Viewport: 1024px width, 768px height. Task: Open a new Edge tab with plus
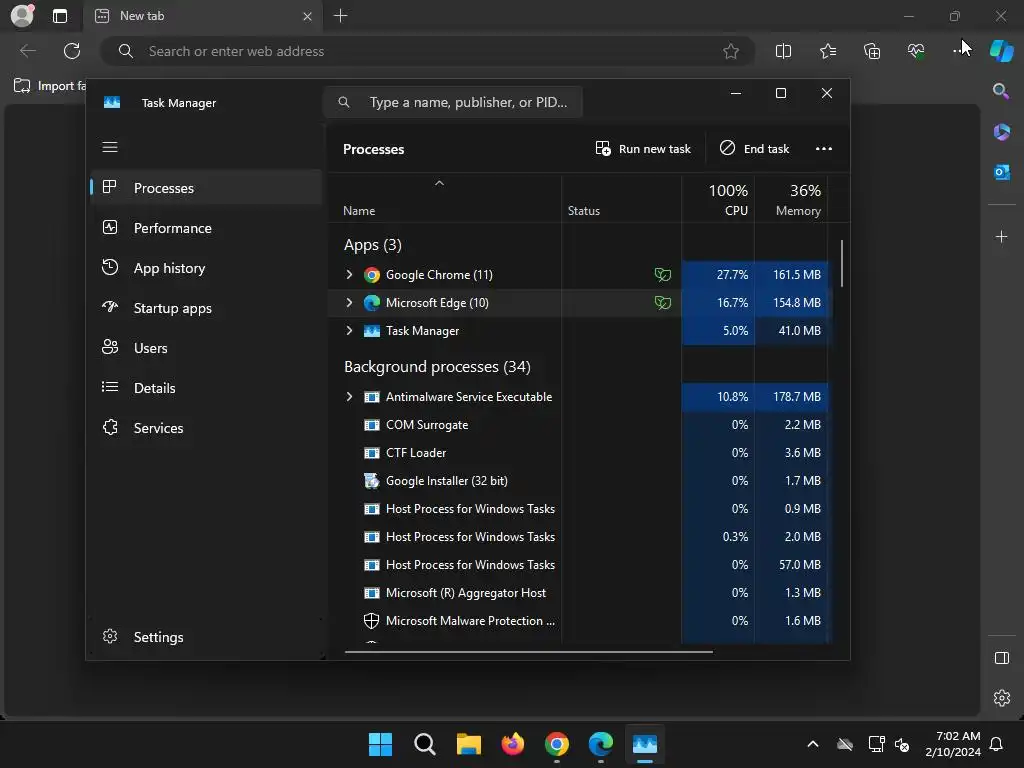click(340, 16)
